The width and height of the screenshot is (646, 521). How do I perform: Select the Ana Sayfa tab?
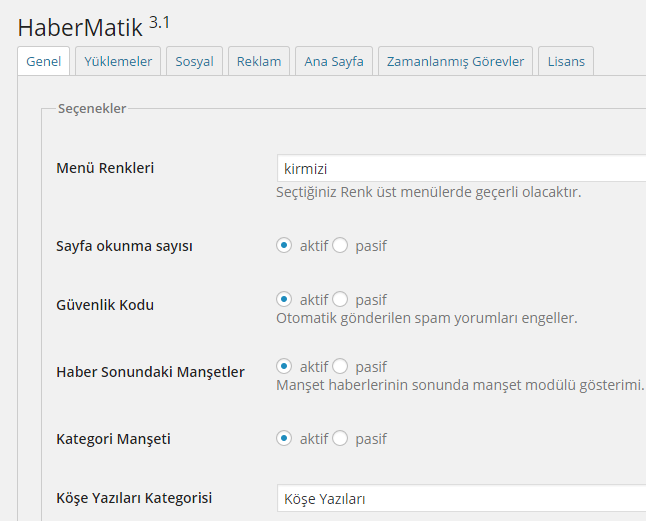pos(334,61)
